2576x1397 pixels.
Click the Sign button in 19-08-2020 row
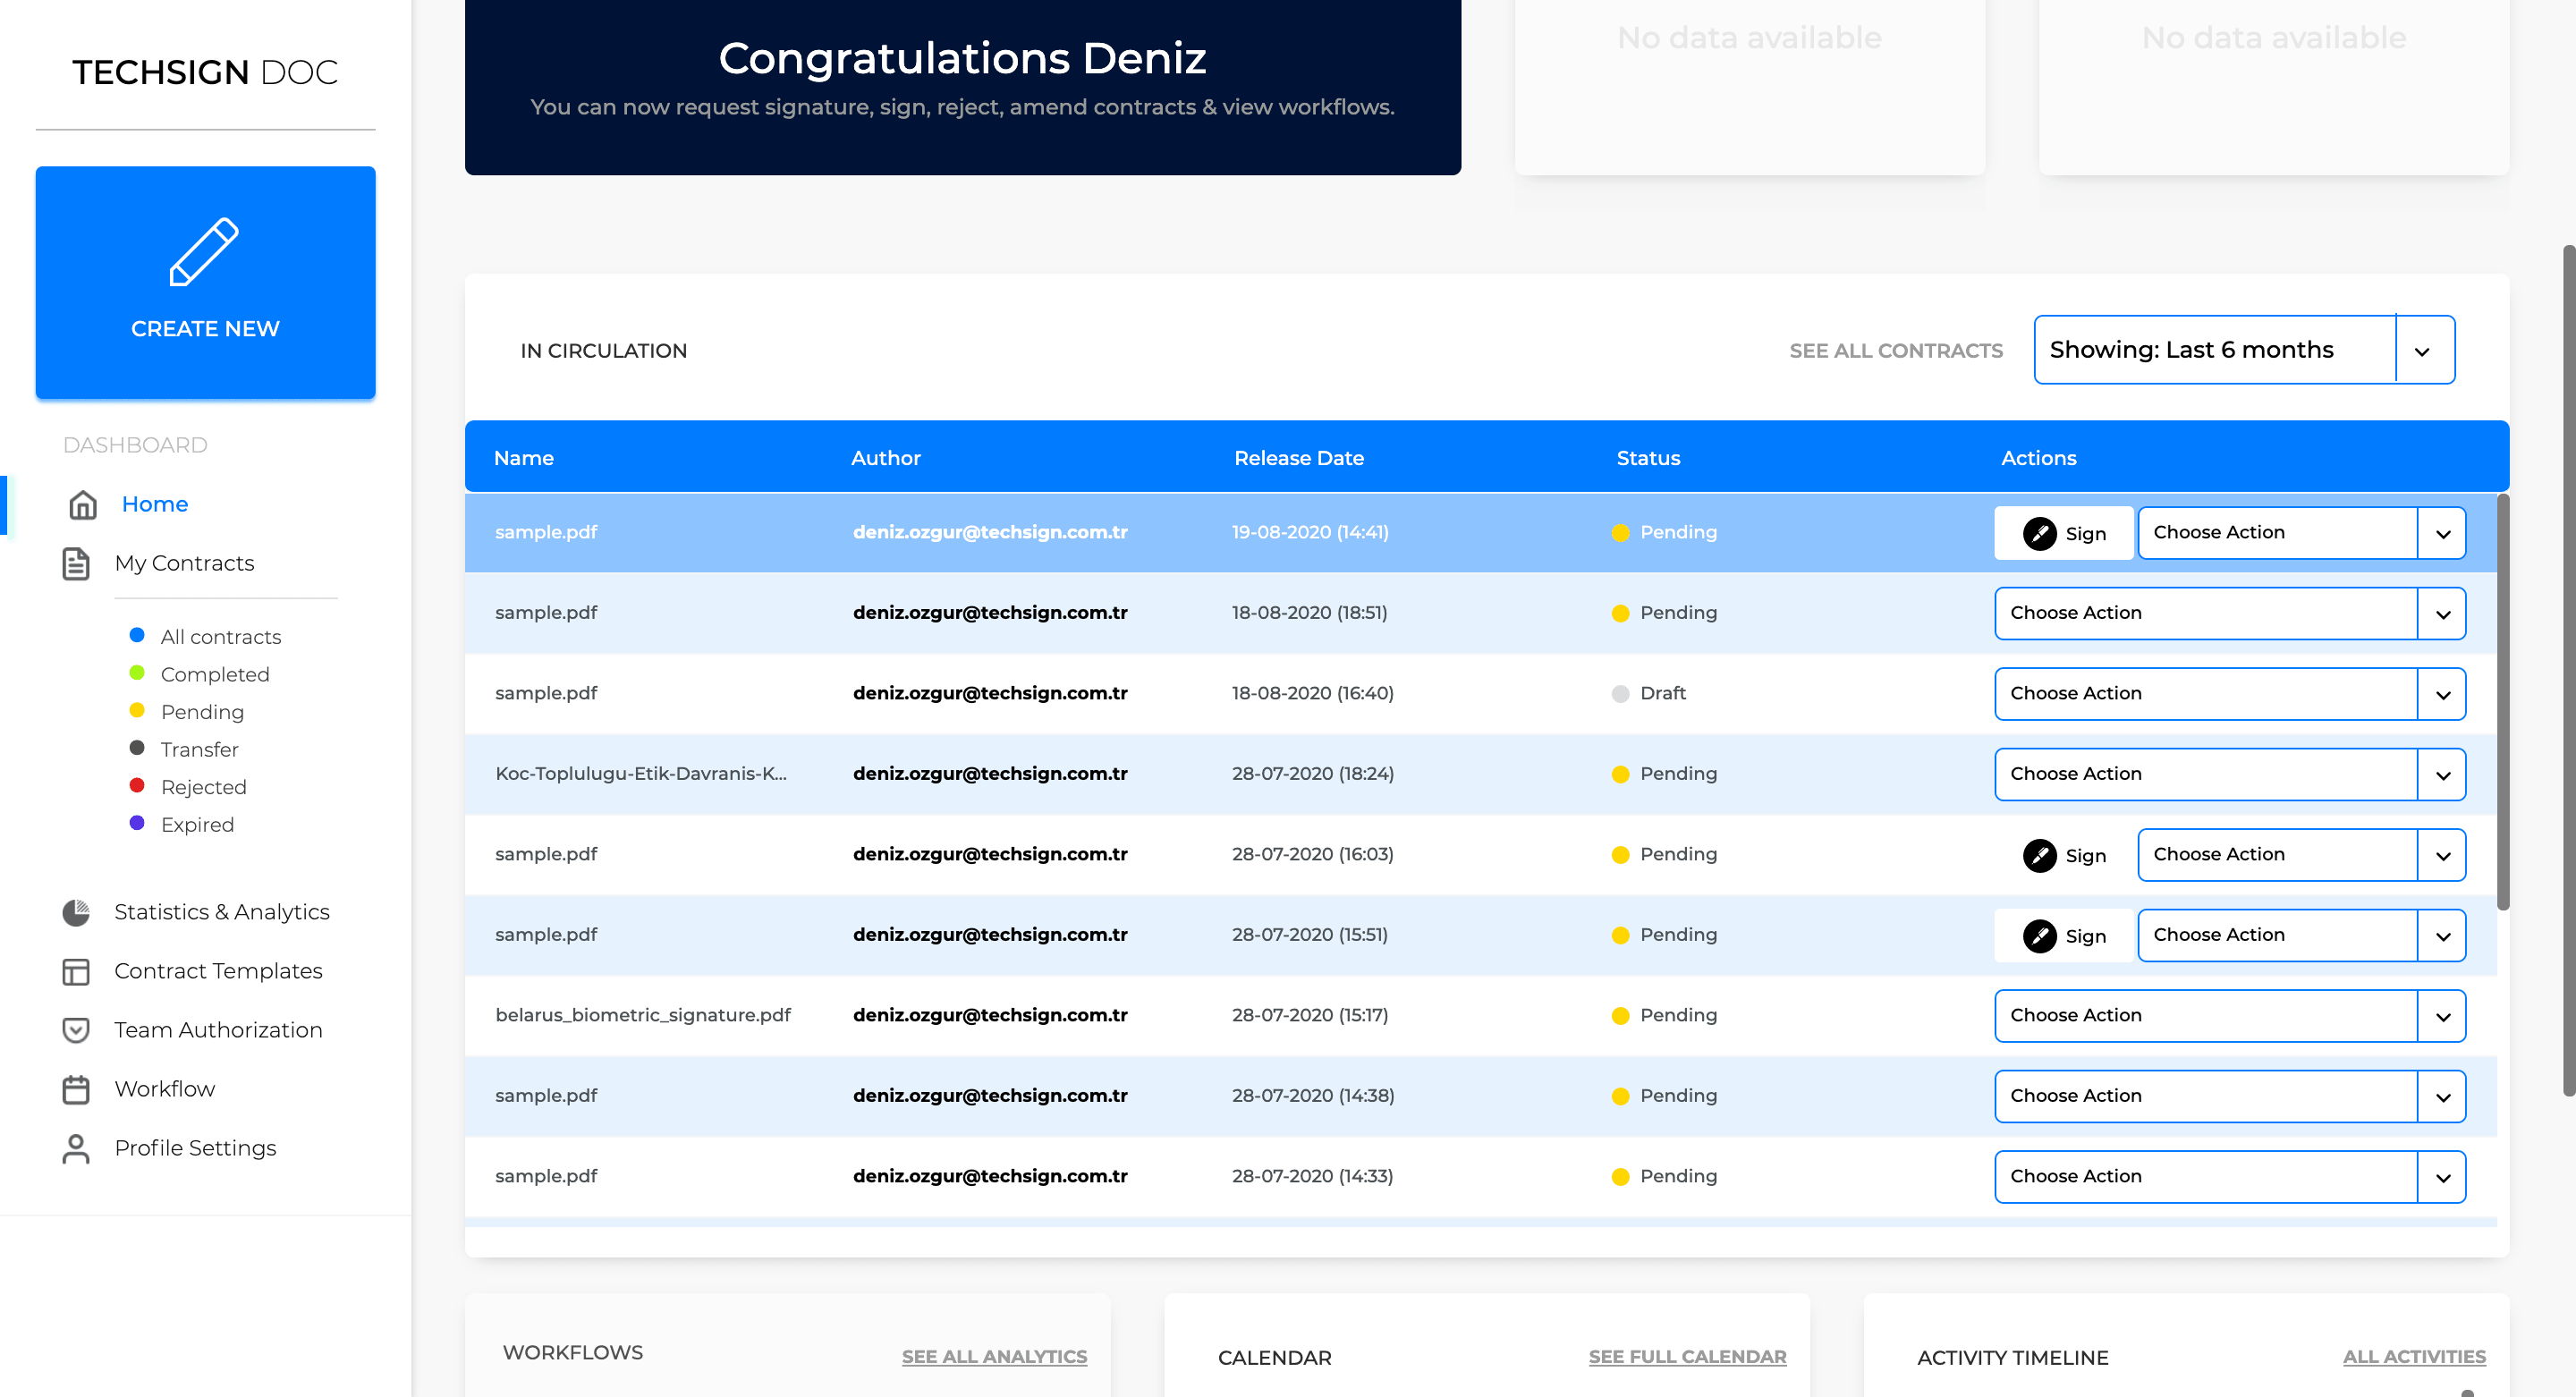tap(2064, 533)
